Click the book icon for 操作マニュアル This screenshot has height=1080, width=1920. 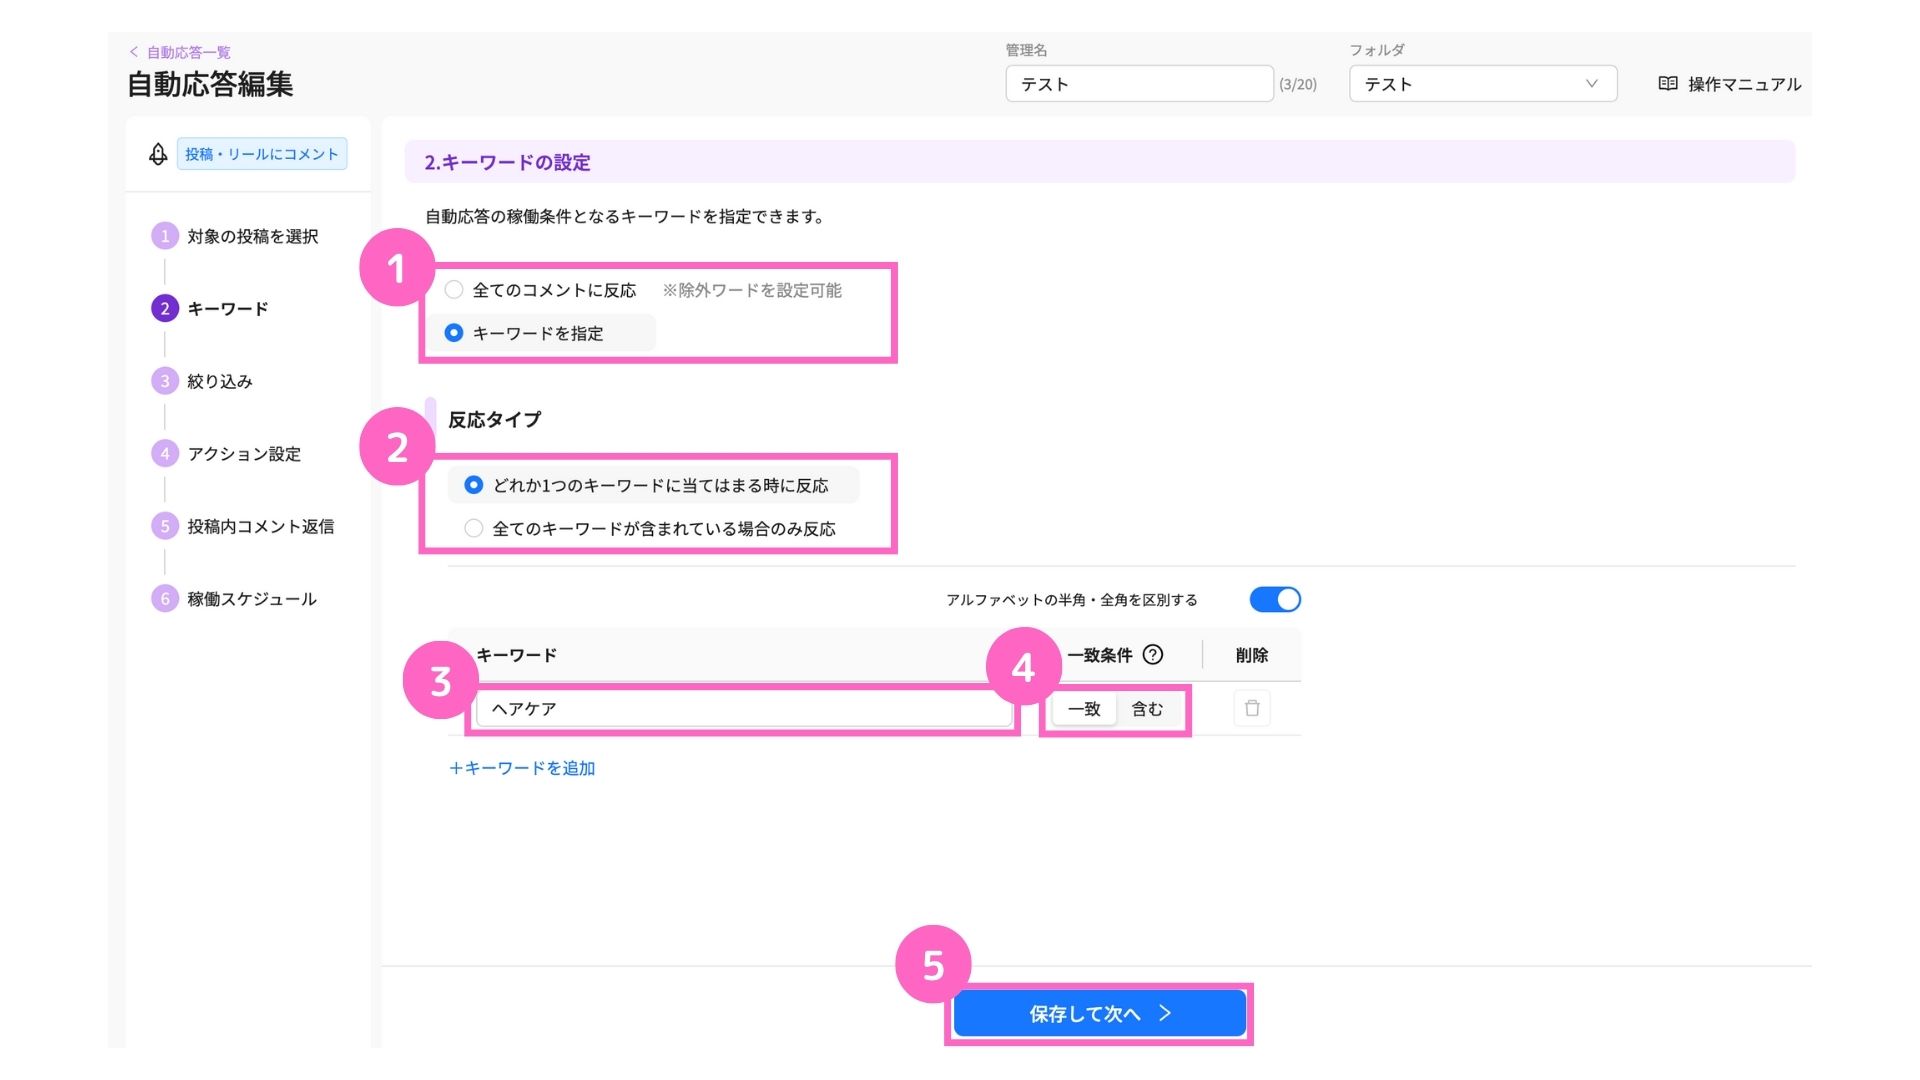click(x=1667, y=84)
